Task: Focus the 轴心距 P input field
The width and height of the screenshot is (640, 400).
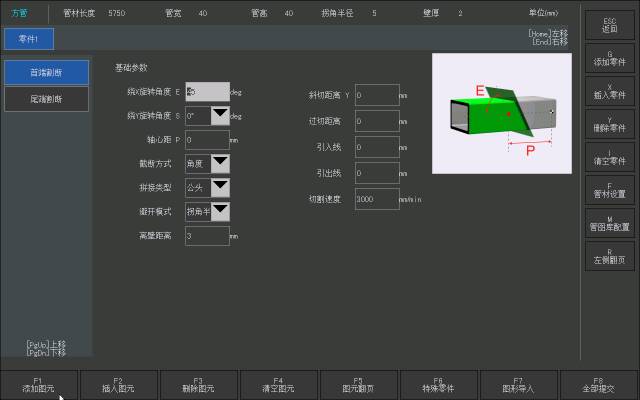Action: pyautogui.click(x=207, y=140)
